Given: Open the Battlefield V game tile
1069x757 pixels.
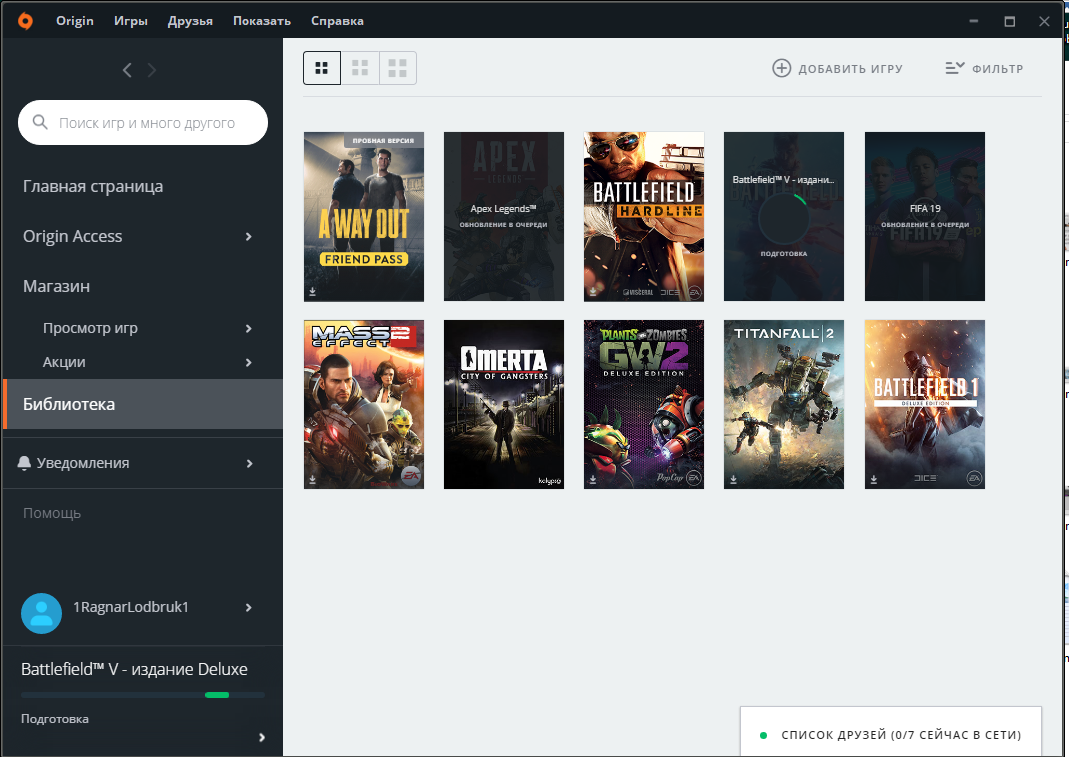Looking at the screenshot, I should tap(784, 216).
